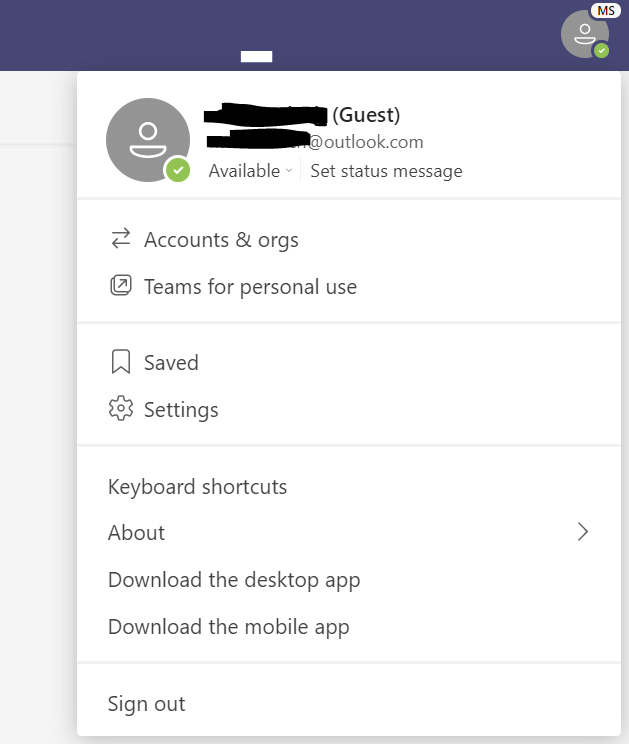This screenshot has height=744, width=629.
Task: Click the Settings gear icon
Action: [121, 408]
